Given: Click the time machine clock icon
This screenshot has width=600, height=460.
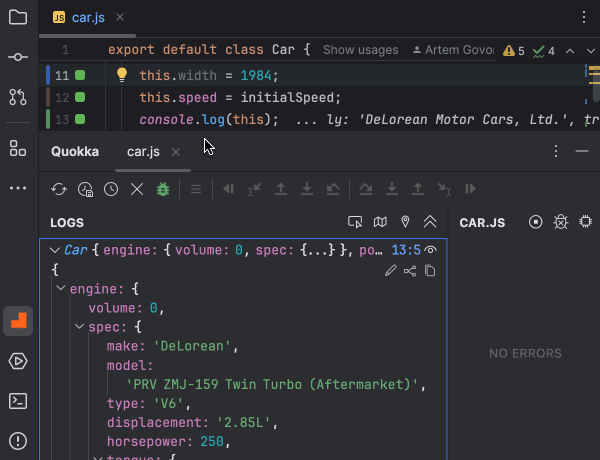Looking at the screenshot, I should coord(111,189).
